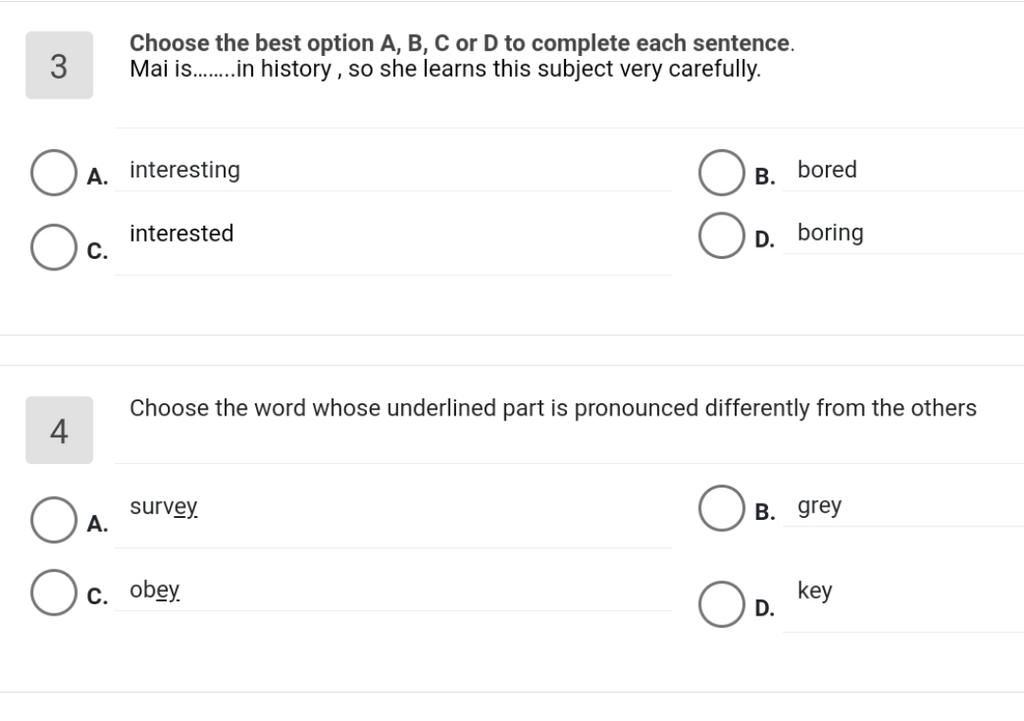1024x721 pixels.
Task: Click the word 'grey' answer text
Action: pyautogui.click(x=820, y=506)
